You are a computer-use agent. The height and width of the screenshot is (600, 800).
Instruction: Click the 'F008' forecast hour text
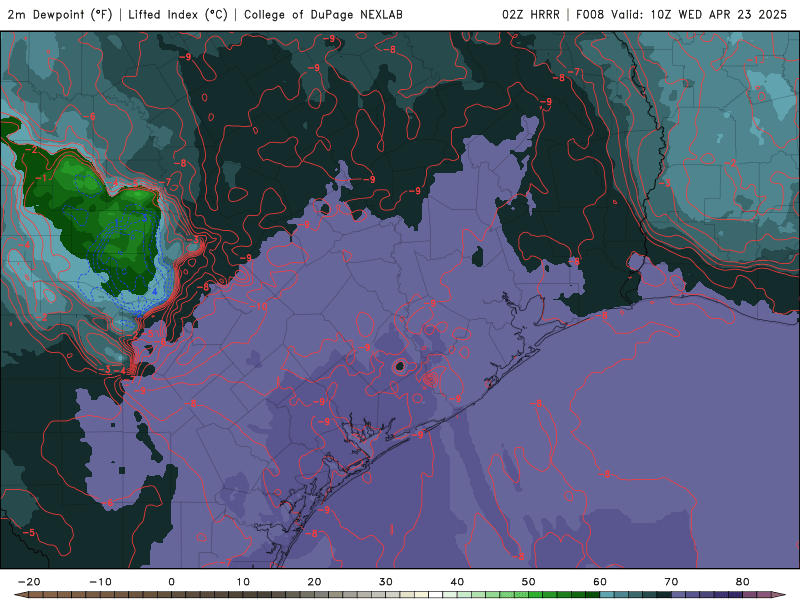(x=590, y=15)
